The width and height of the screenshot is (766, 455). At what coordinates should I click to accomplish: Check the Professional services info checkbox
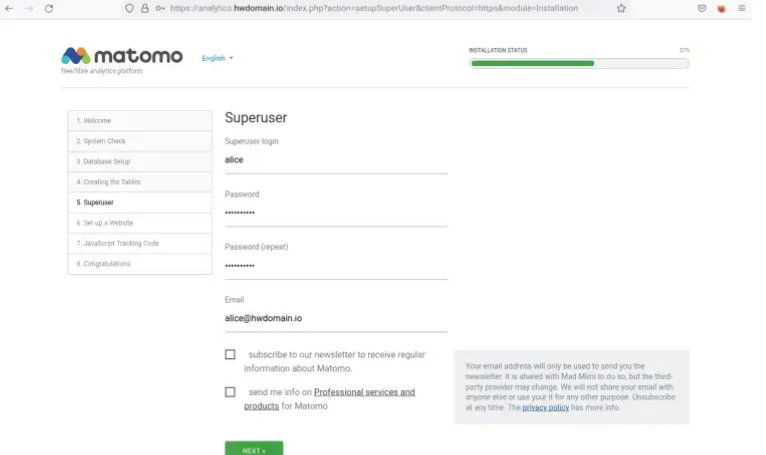pos(230,392)
